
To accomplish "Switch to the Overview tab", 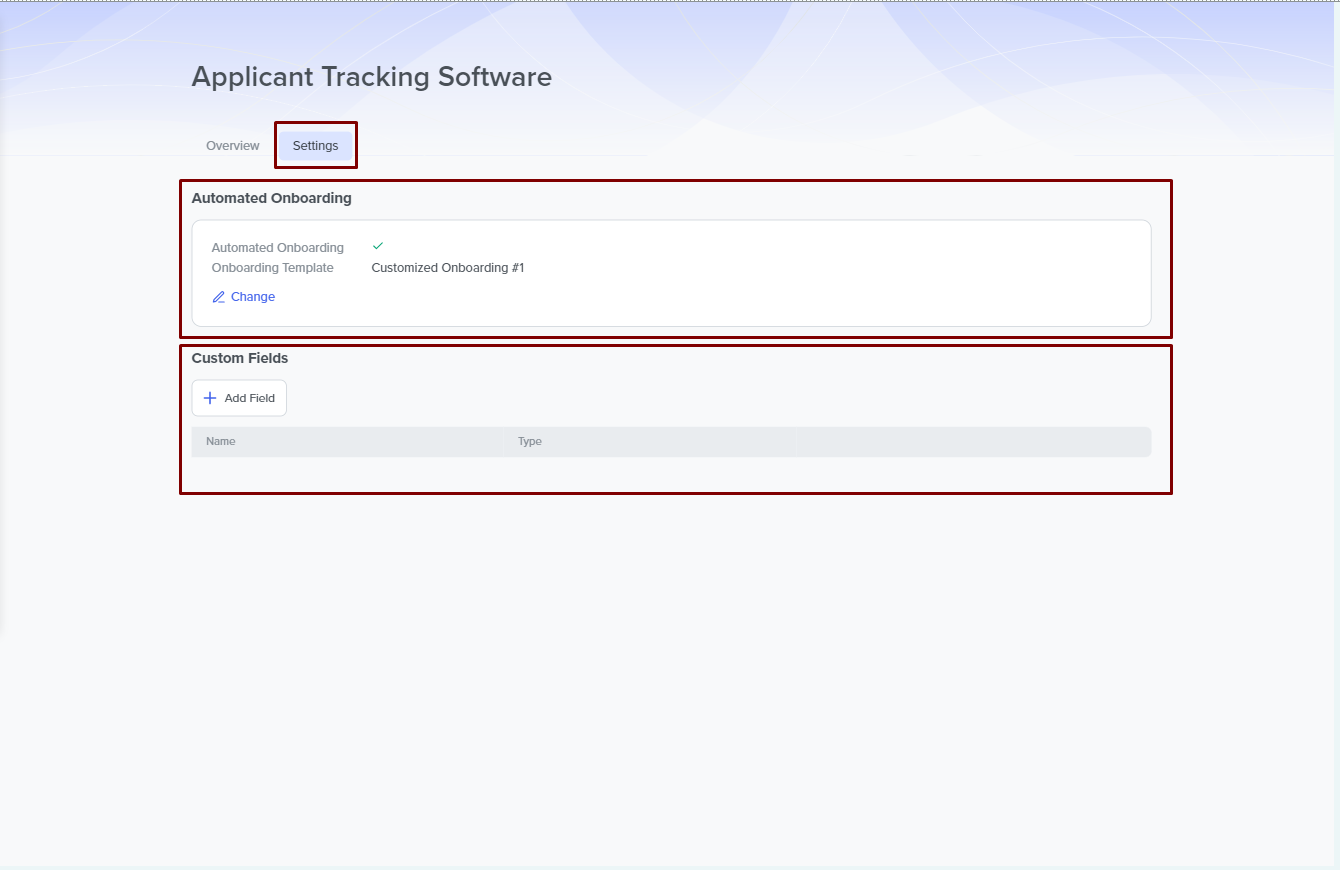I will pyautogui.click(x=232, y=146).
